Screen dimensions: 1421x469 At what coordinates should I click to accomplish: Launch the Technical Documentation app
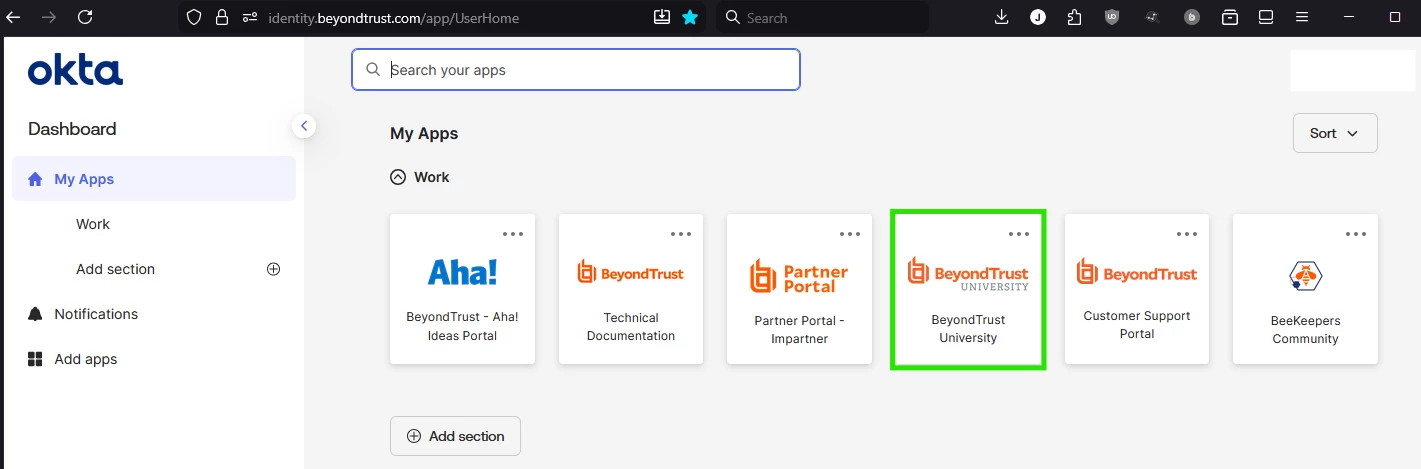coord(631,288)
